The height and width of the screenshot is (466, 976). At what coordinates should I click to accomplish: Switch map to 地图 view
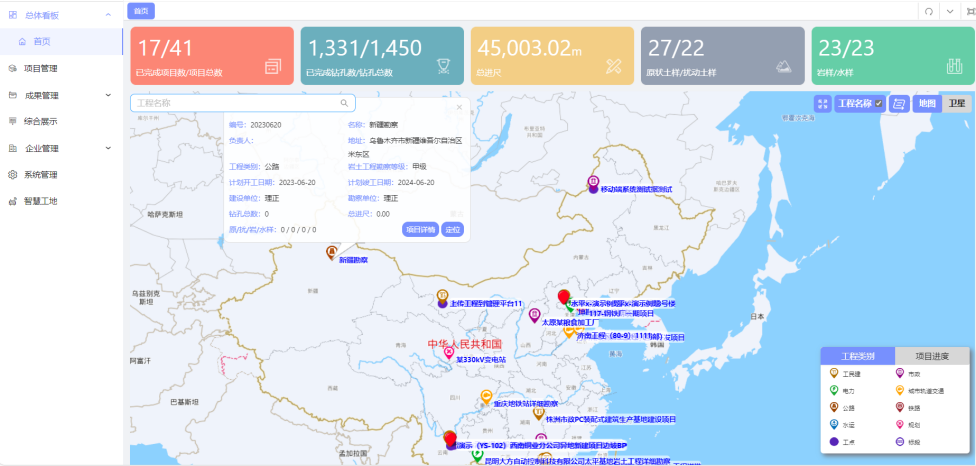pos(927,103)
